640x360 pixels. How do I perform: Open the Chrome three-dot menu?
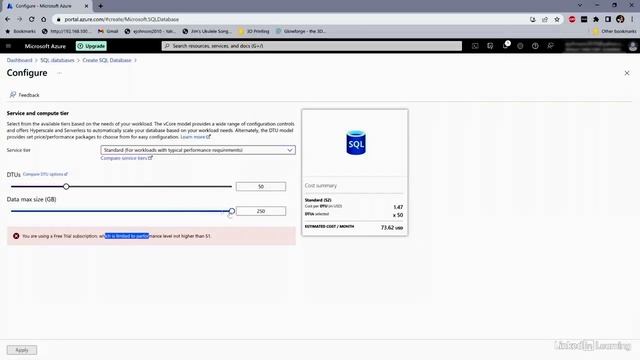click(x=632, y=19)
